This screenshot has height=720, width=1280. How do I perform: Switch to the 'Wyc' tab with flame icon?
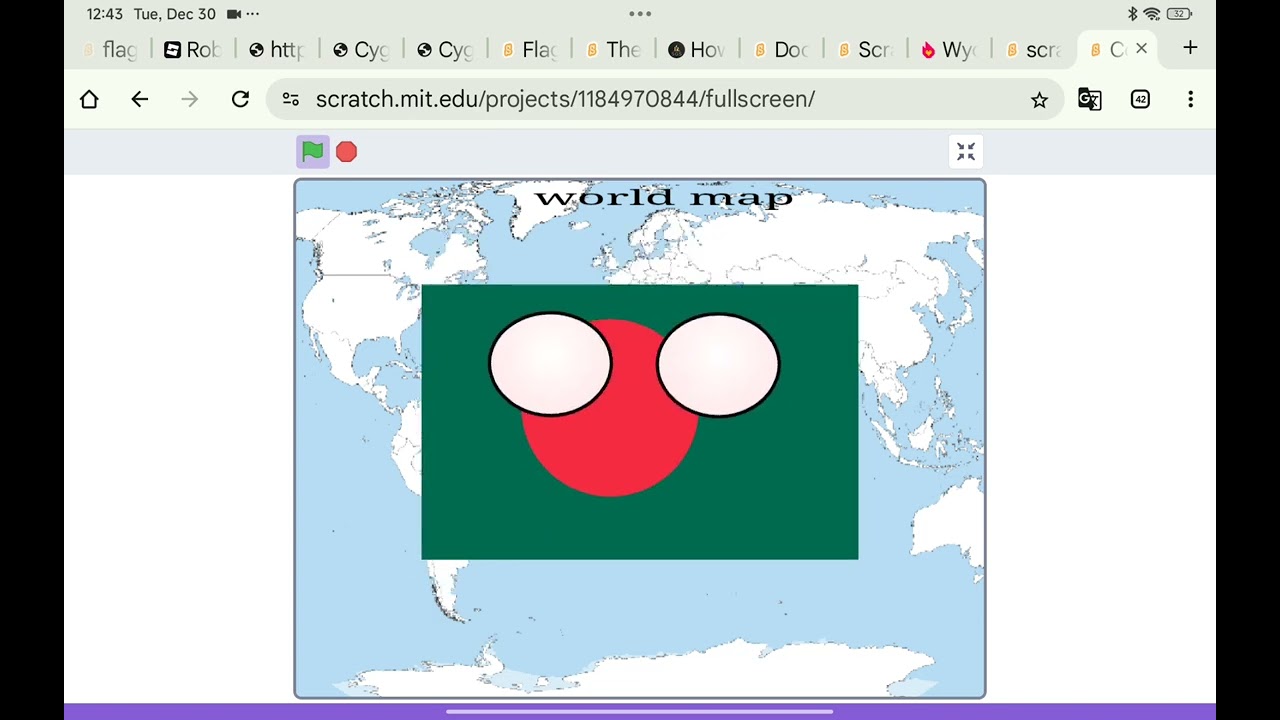click(x=949, y=49)
